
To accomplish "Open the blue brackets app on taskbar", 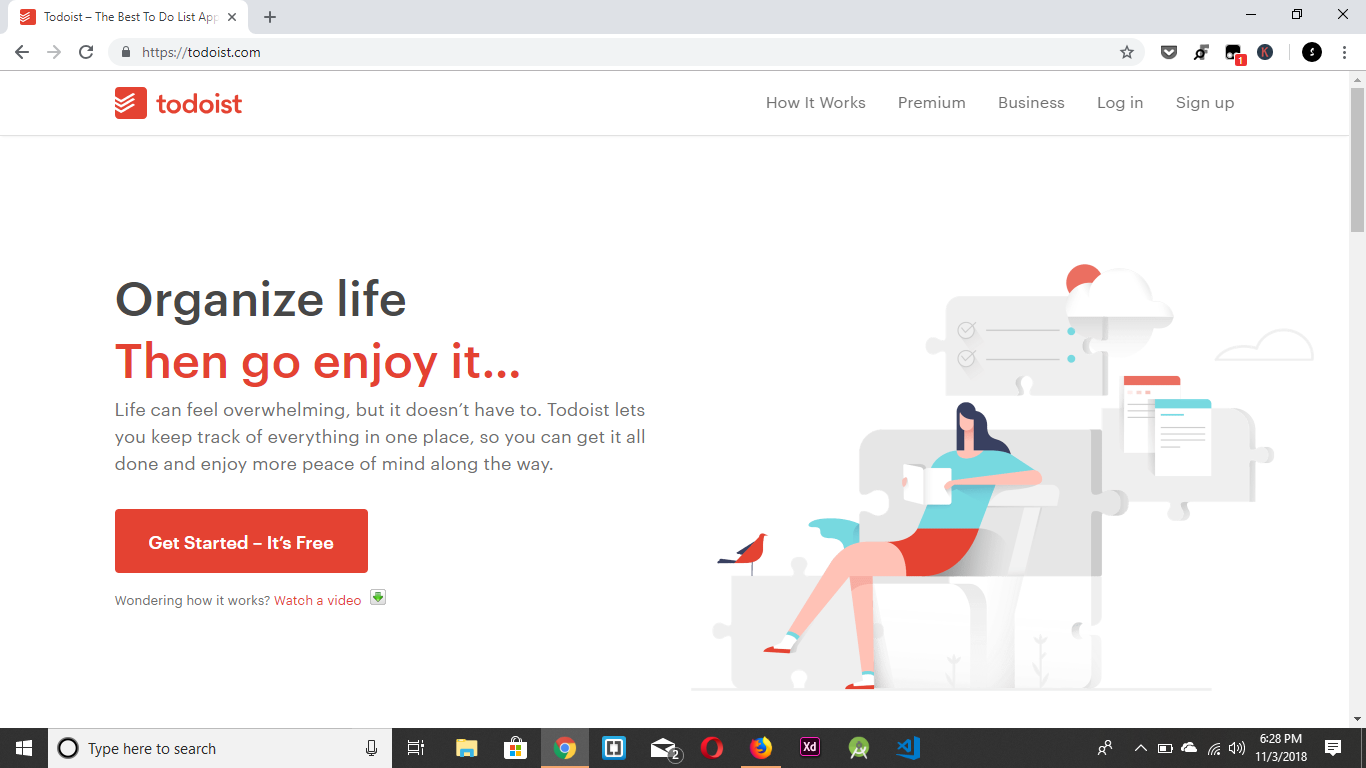I will pos(614,748).
